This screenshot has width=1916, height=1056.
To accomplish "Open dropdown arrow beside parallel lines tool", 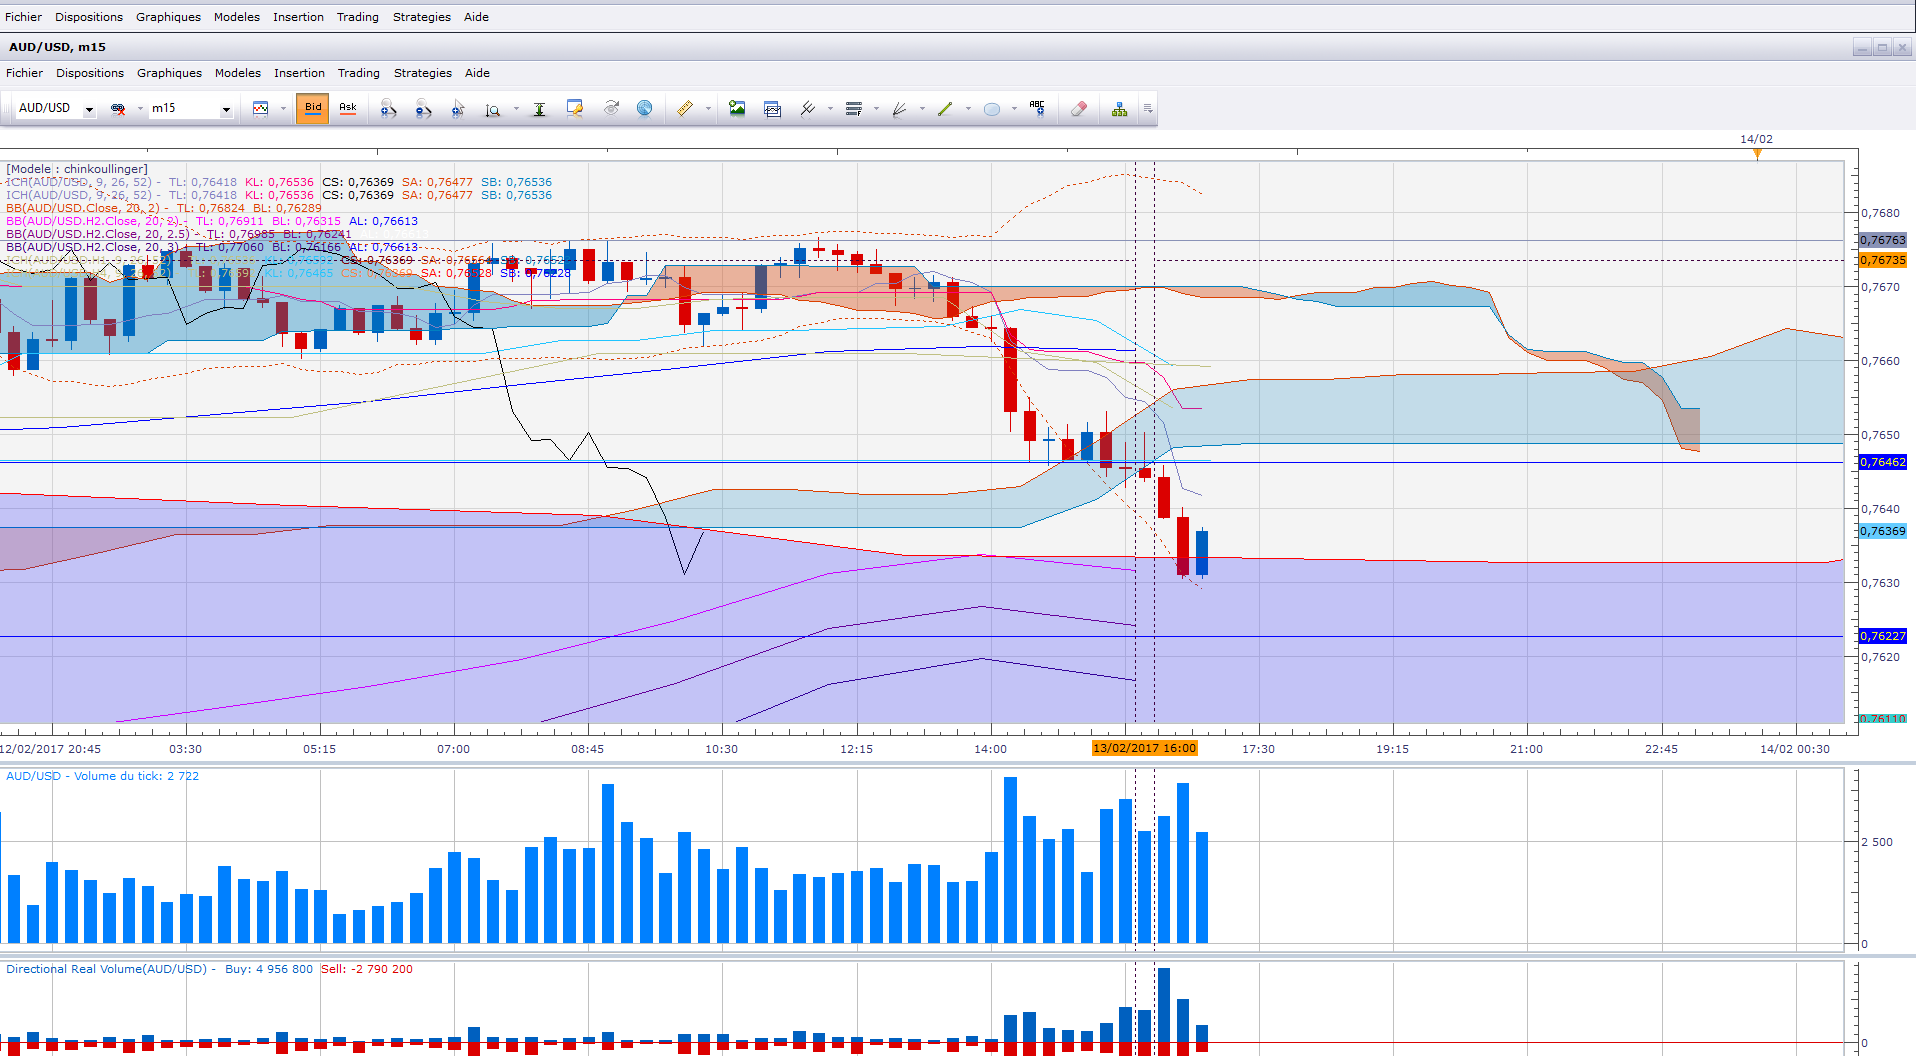I will click(830, 109).
